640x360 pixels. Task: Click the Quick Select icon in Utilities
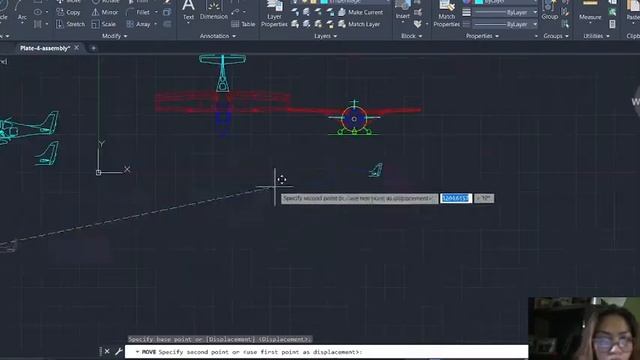pos(612,12)
